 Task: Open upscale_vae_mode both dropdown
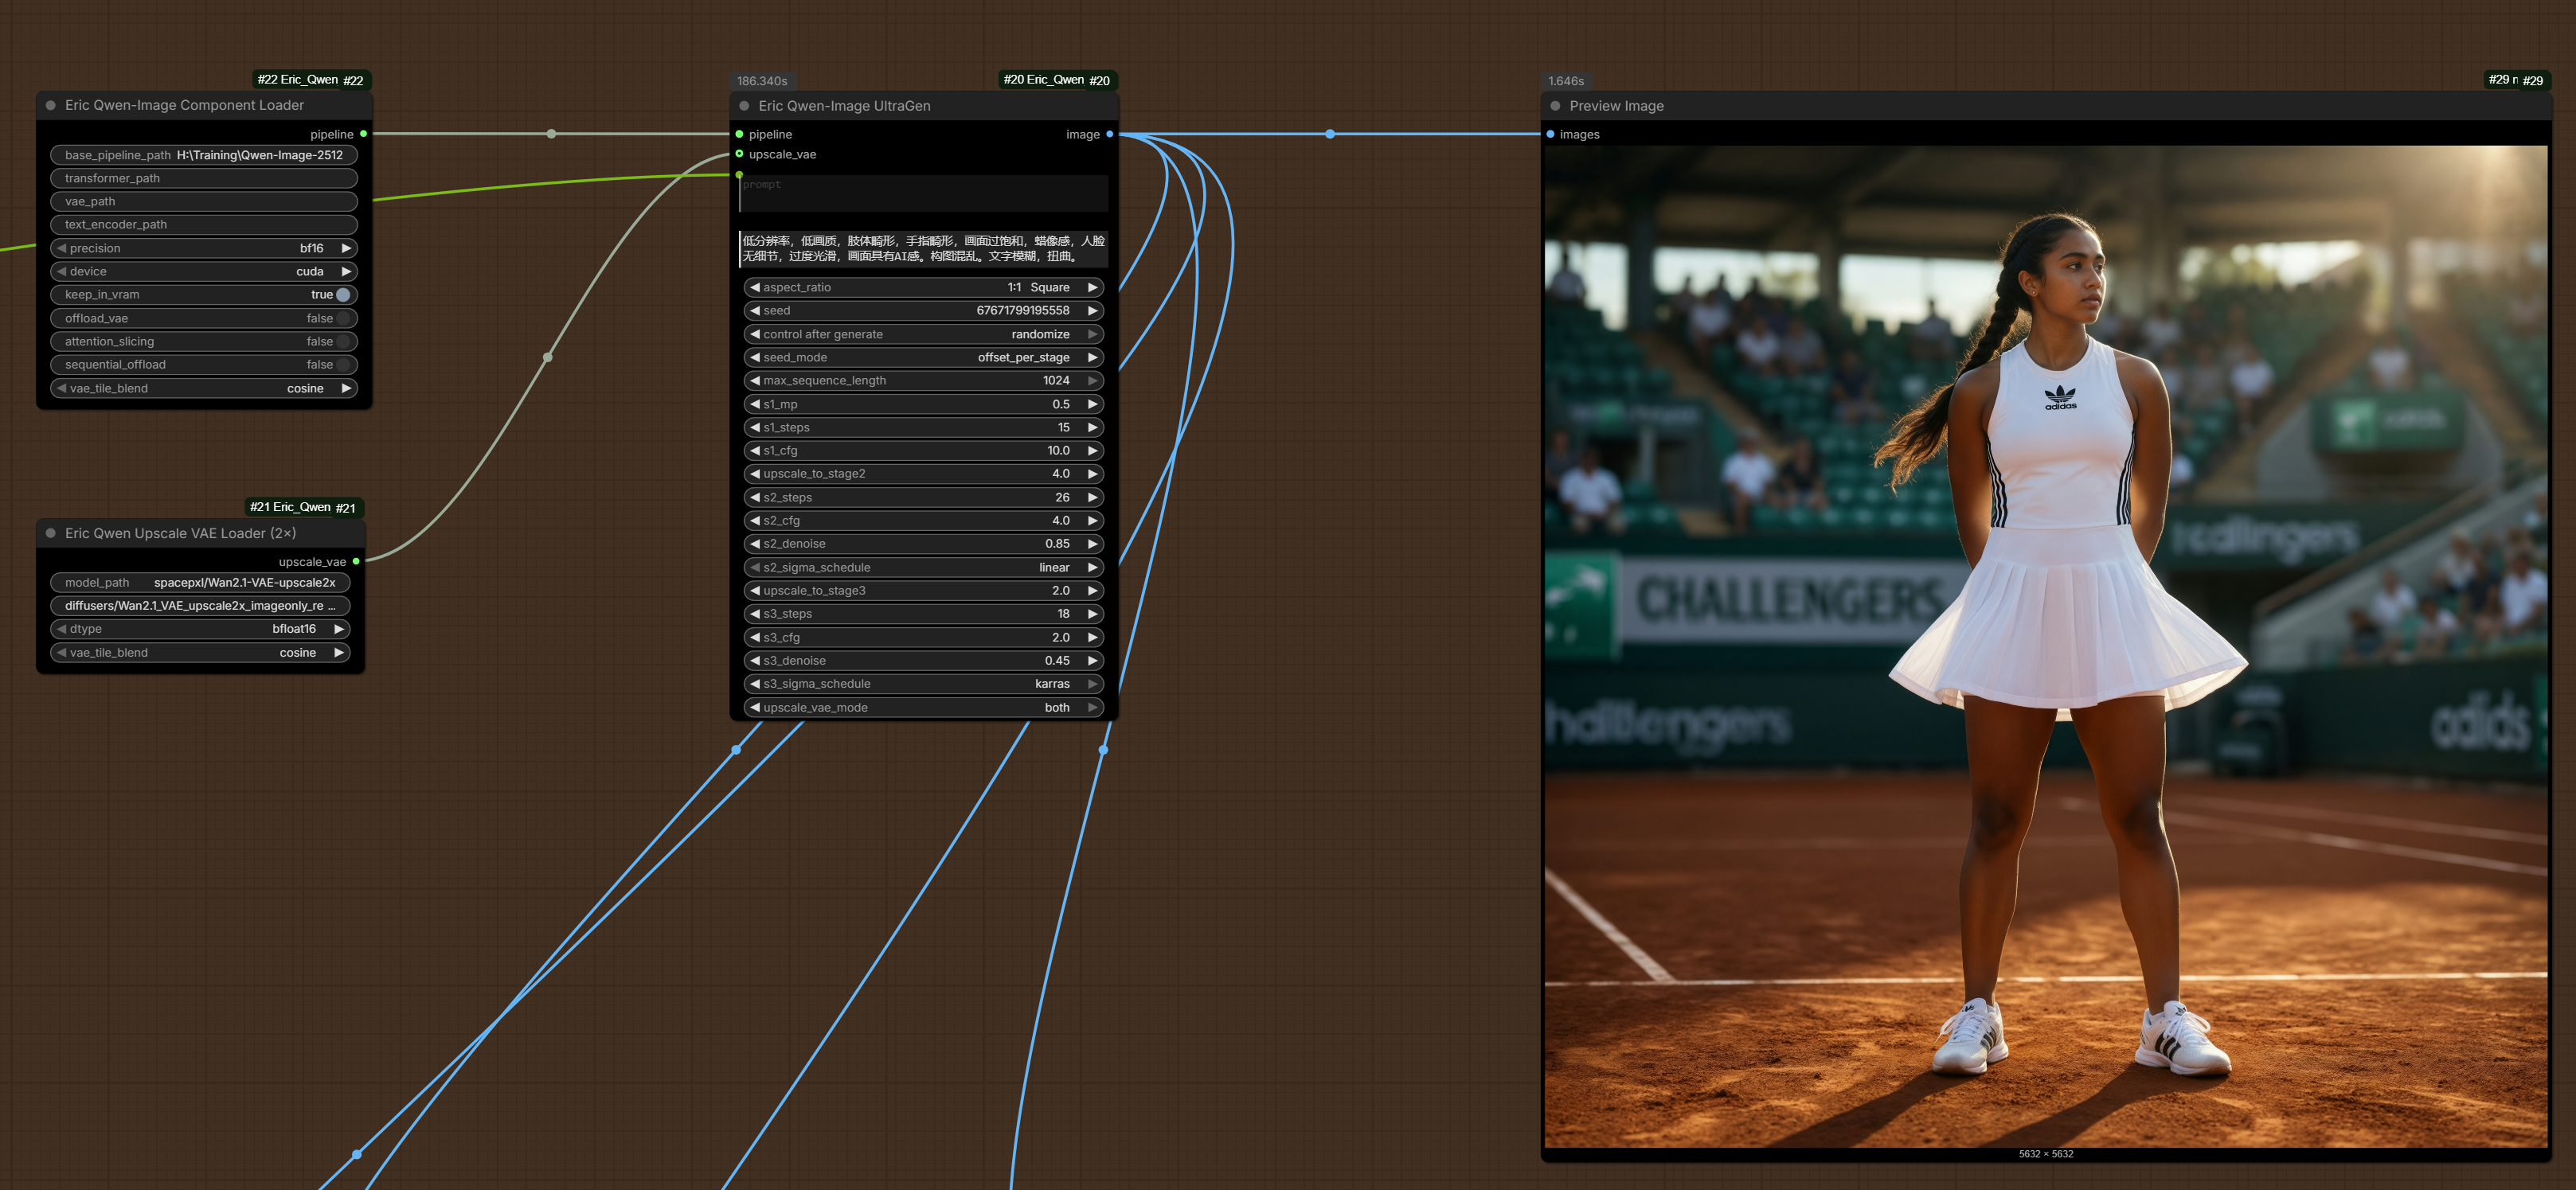[x=924, y=707]
